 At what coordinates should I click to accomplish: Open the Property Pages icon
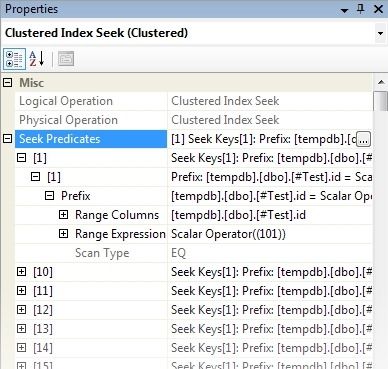[66, 59]
